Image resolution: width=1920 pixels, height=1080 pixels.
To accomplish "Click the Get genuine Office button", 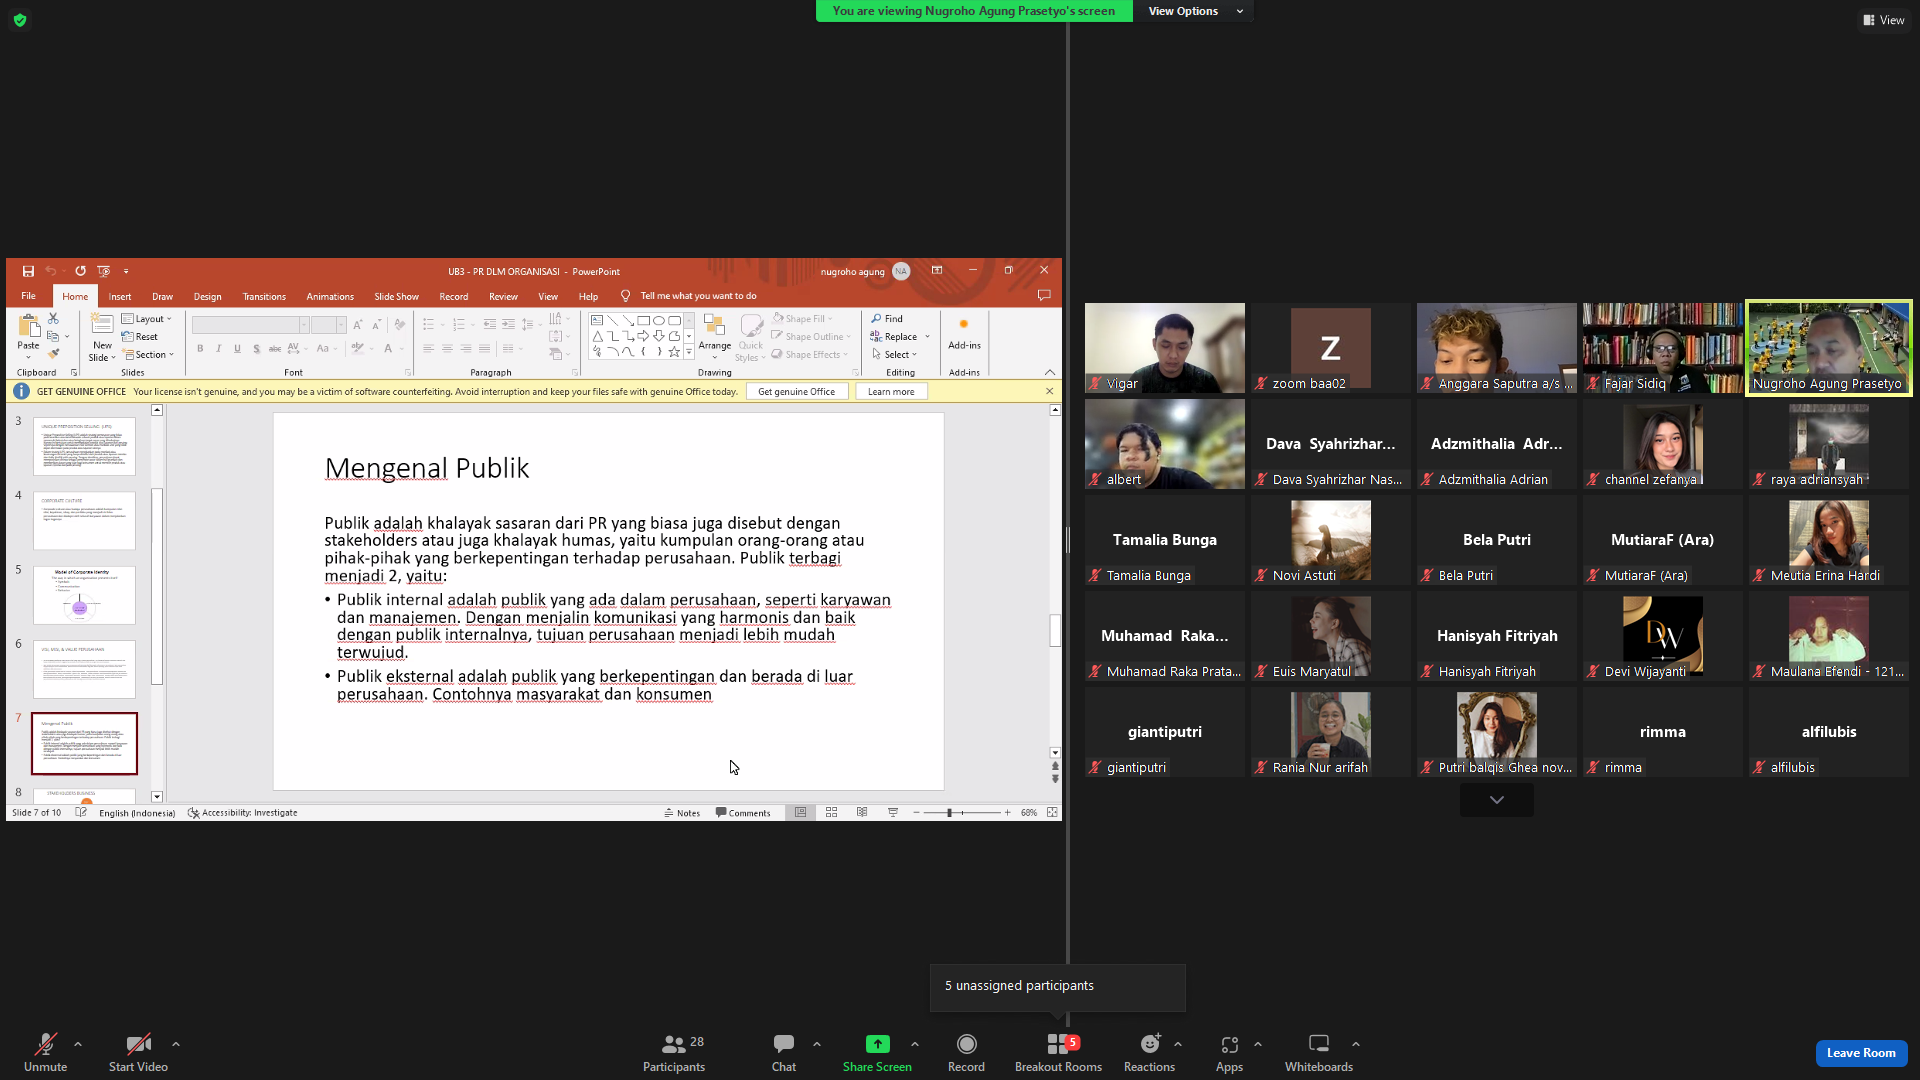I will pyautogui.click(x=796, y=392).
